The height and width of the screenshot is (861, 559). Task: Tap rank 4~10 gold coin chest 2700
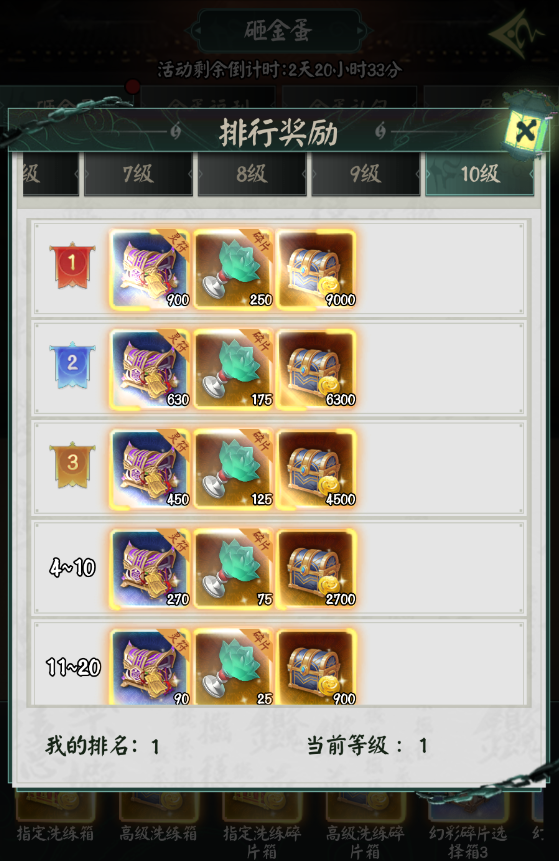tap(317, 569)
